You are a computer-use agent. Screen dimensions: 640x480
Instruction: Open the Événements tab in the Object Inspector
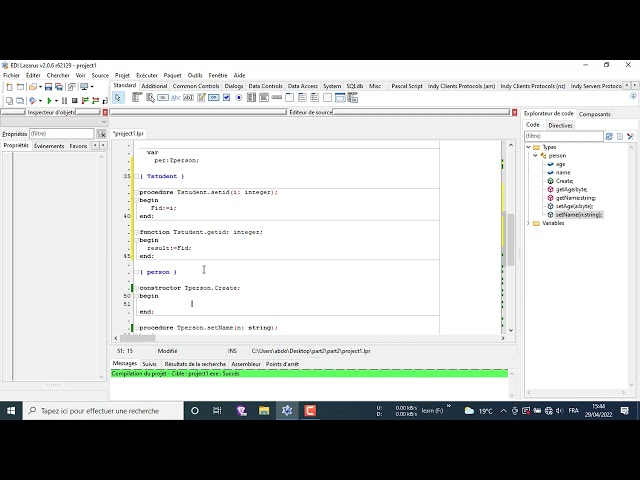click(x=49, y=146)
